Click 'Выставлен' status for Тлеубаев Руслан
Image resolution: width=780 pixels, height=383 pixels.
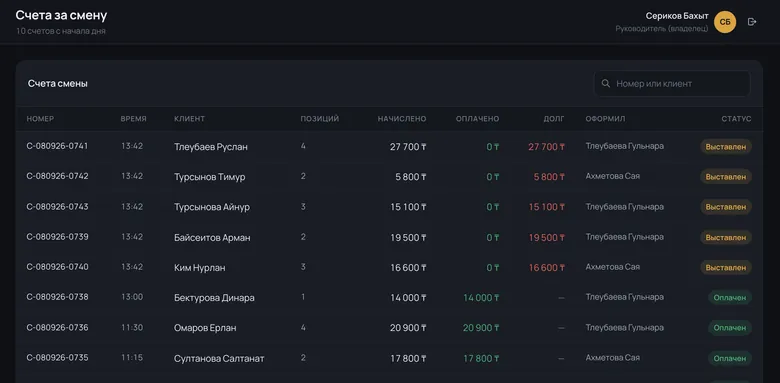pyautogui.click(x=726, y=147)
